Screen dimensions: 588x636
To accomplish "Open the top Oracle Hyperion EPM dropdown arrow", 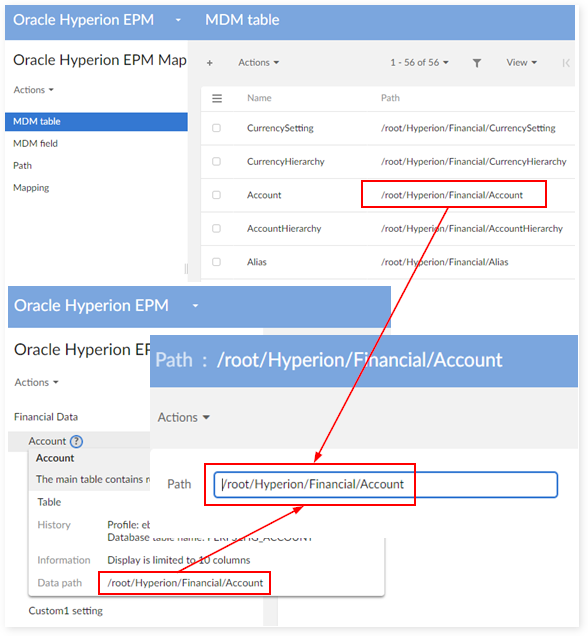I will click(x=178, y=20).
